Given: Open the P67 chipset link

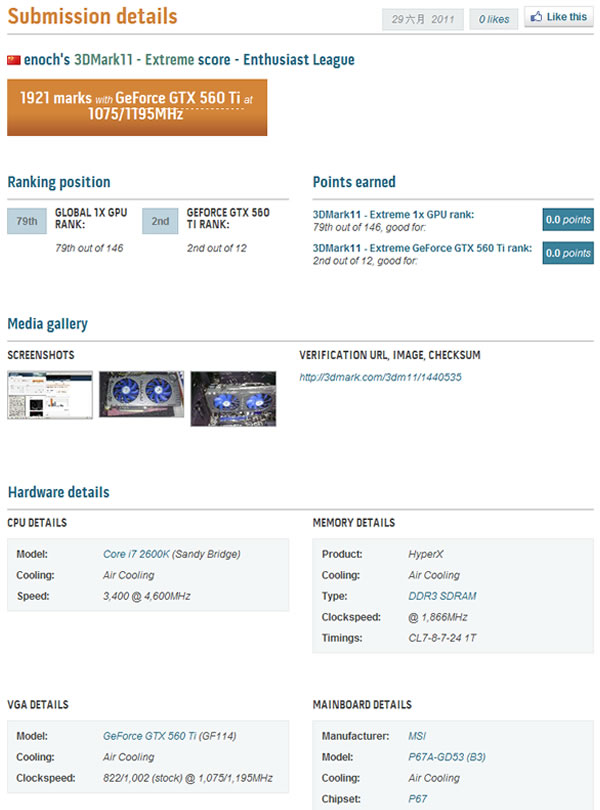Looking at the screenshot, I should pos(418,799).
